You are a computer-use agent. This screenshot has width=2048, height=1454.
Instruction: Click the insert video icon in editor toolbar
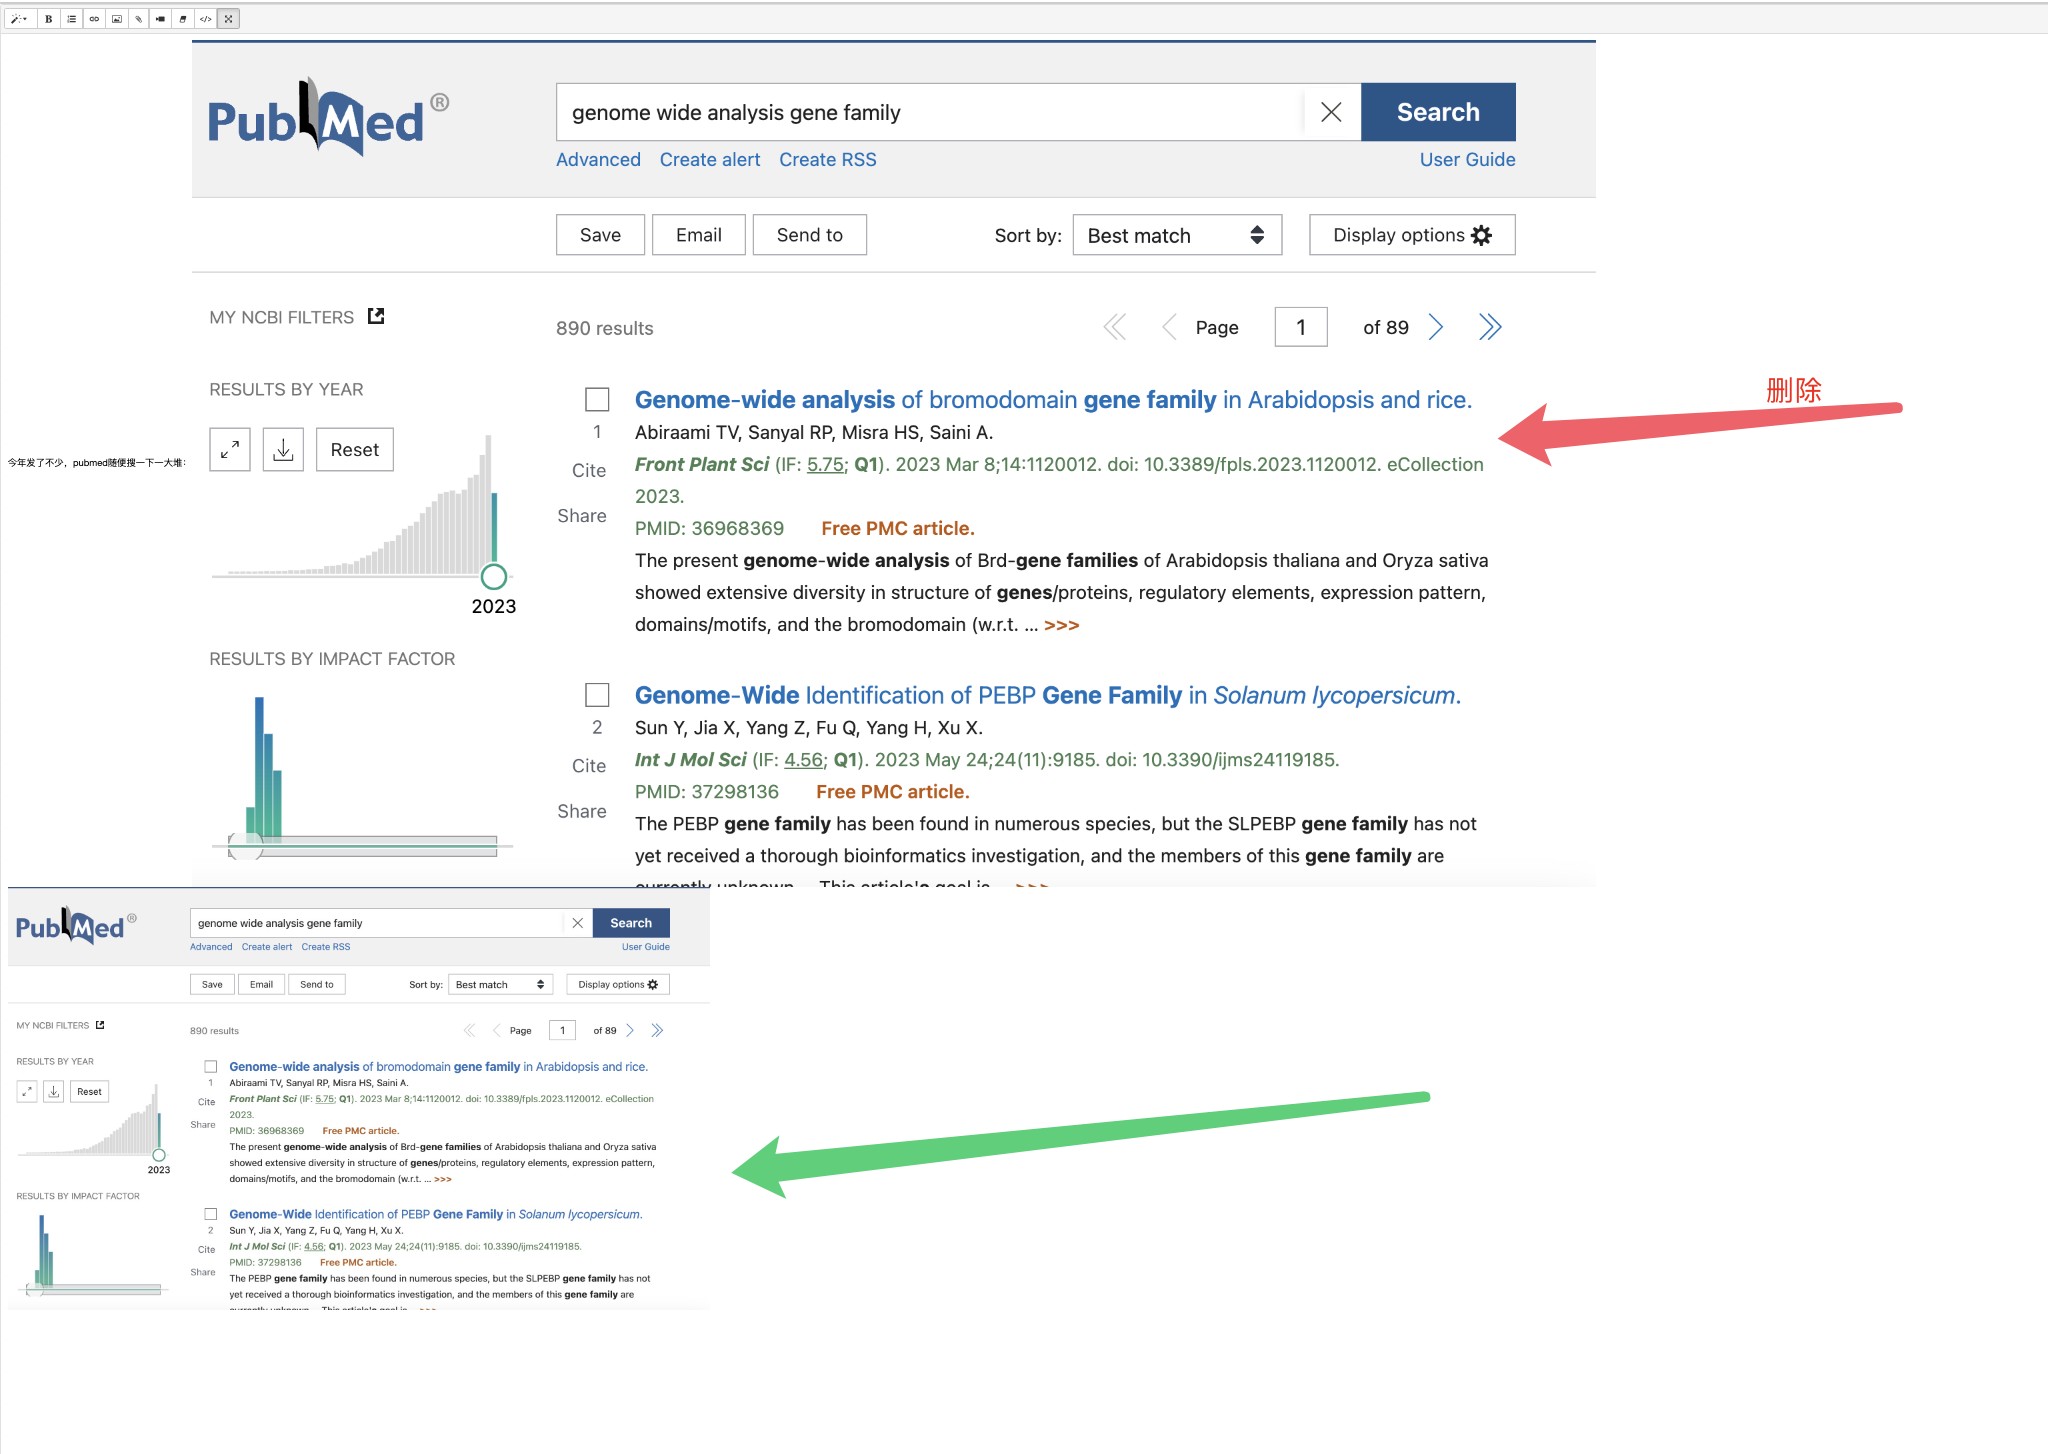point(160,18)
